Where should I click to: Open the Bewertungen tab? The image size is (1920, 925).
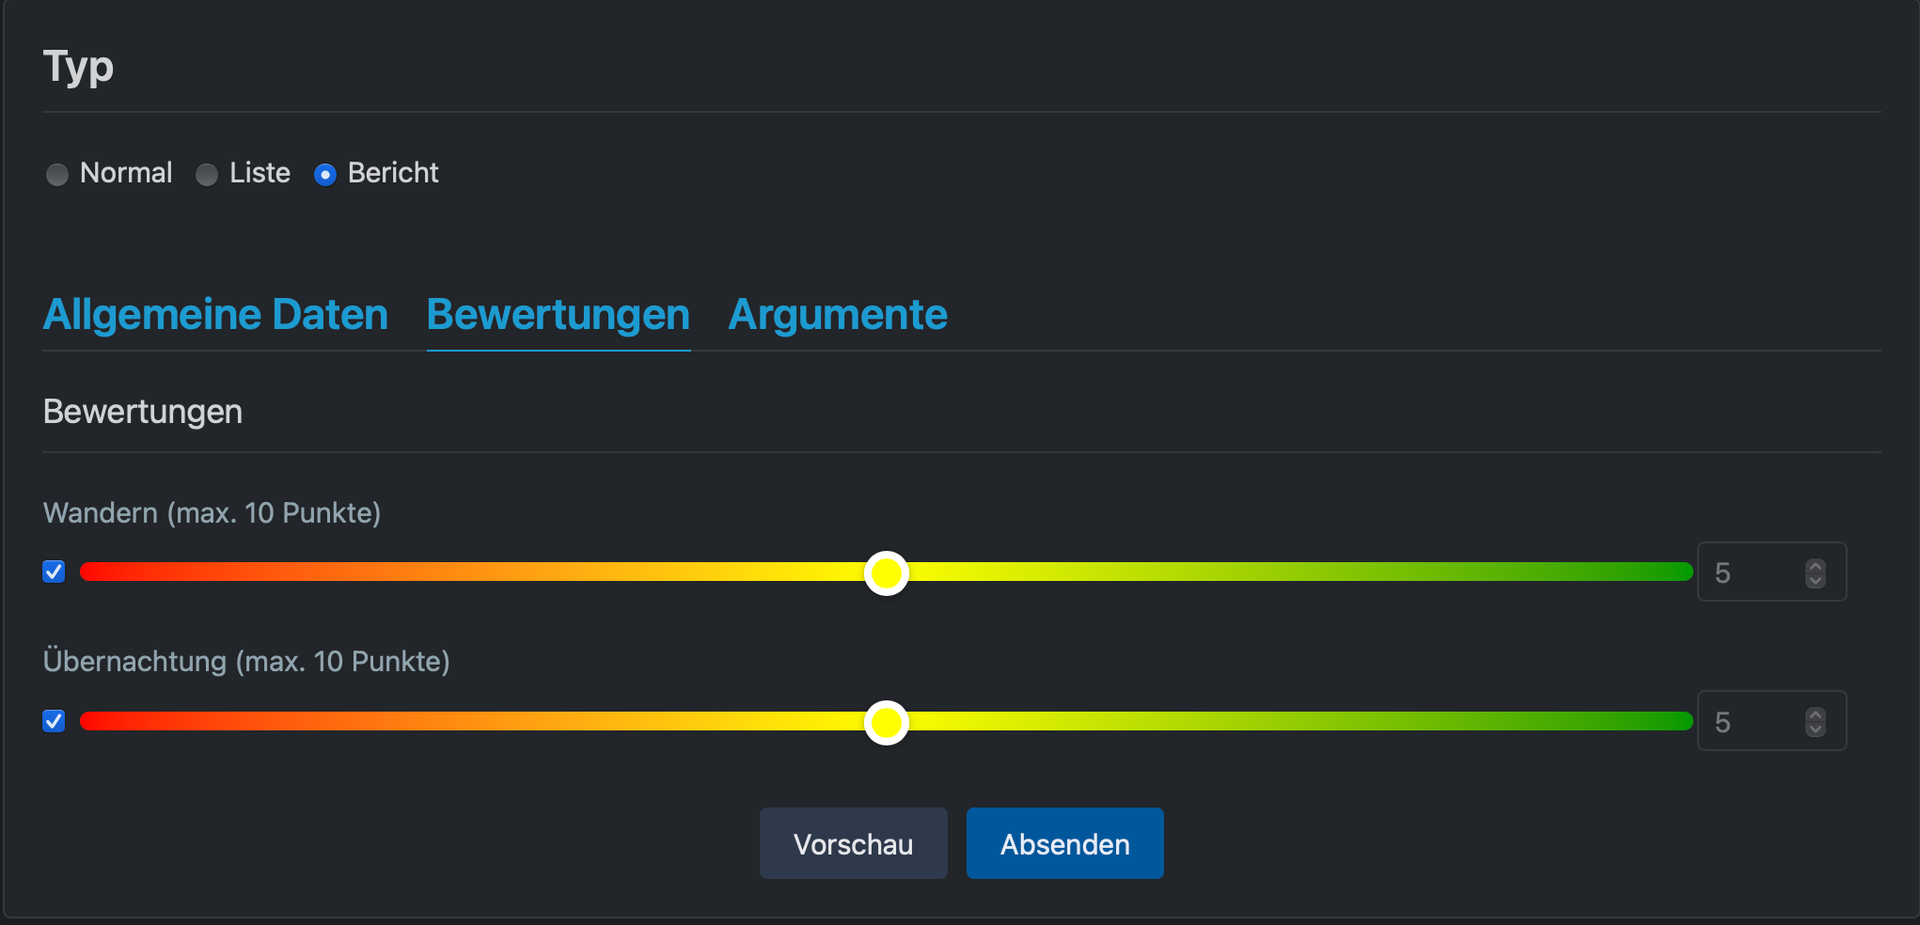point(558,315)
